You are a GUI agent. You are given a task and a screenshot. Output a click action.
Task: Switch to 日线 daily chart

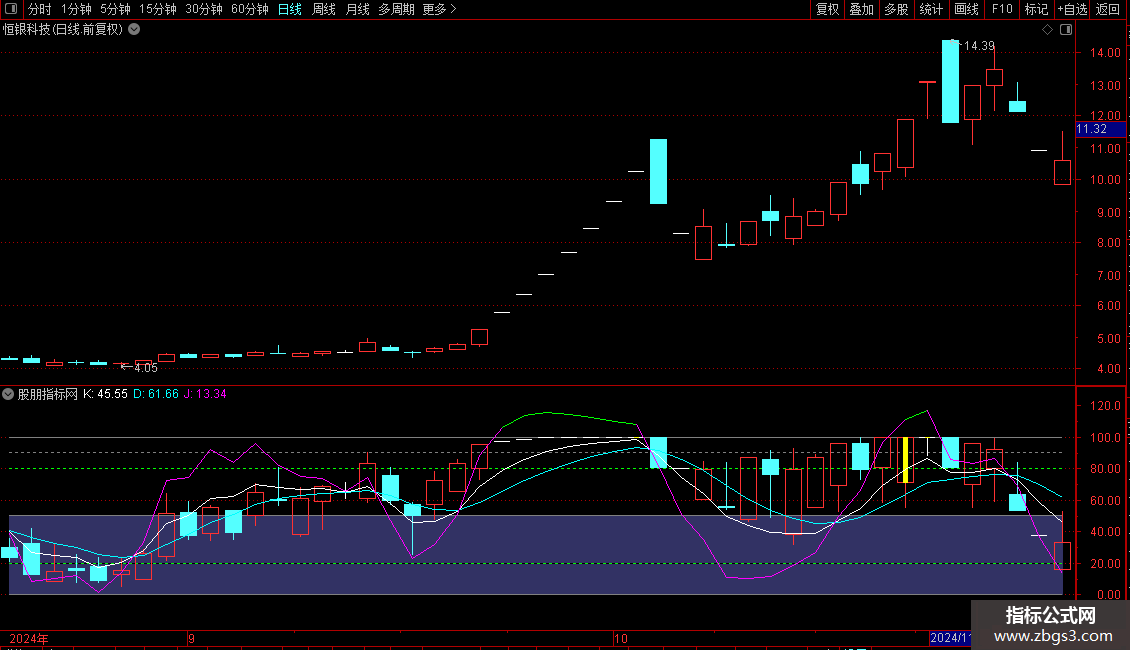[x=290, y=9]
